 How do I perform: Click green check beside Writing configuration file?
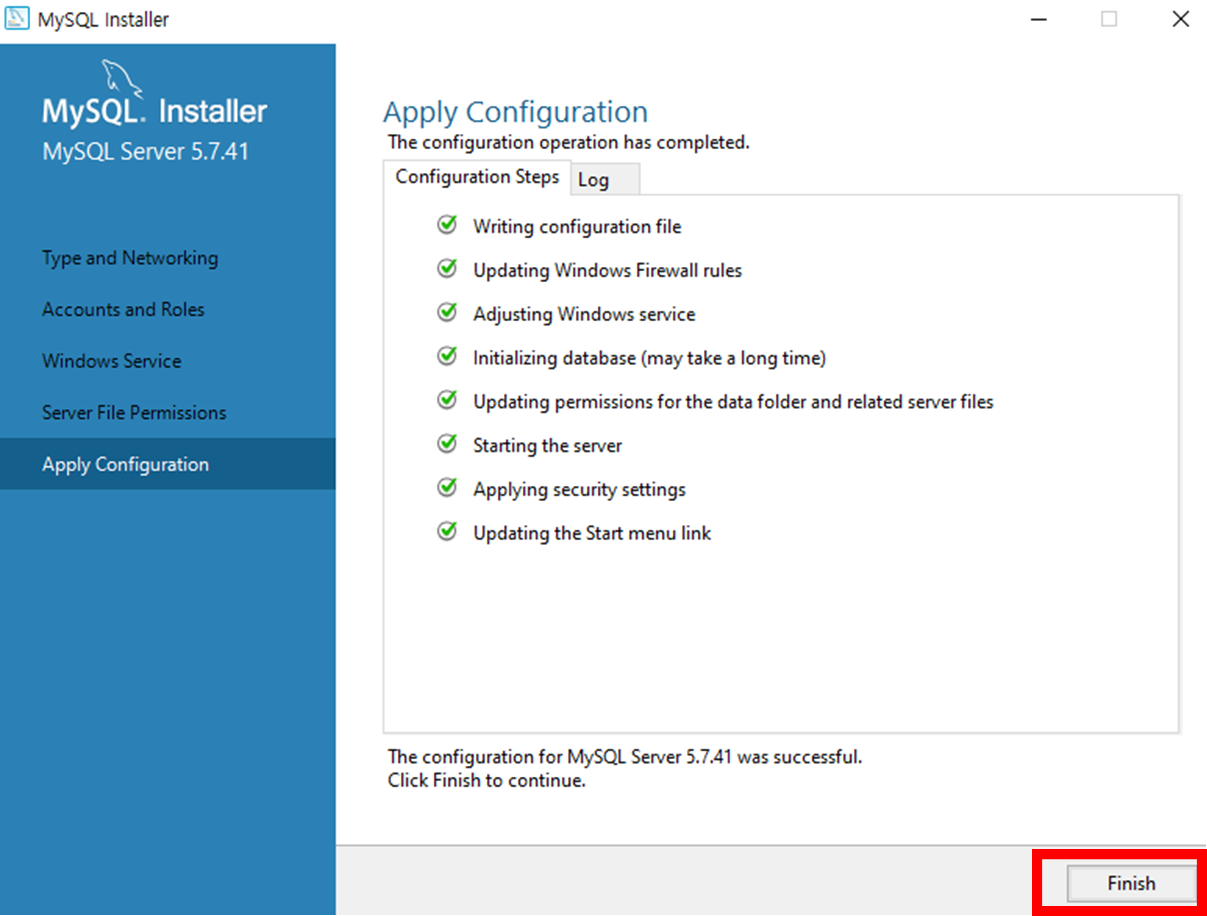tap(447, 225)
